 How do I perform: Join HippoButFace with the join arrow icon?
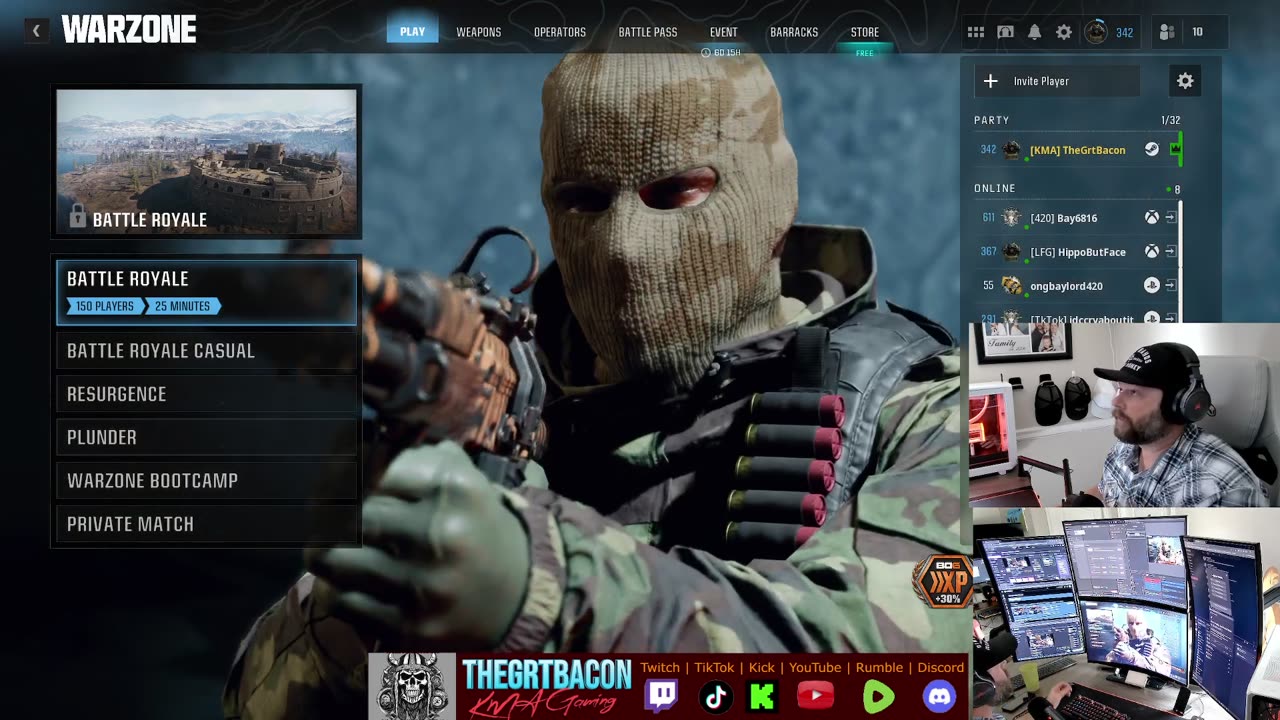pyautogui.click(x=1170, y=251)
